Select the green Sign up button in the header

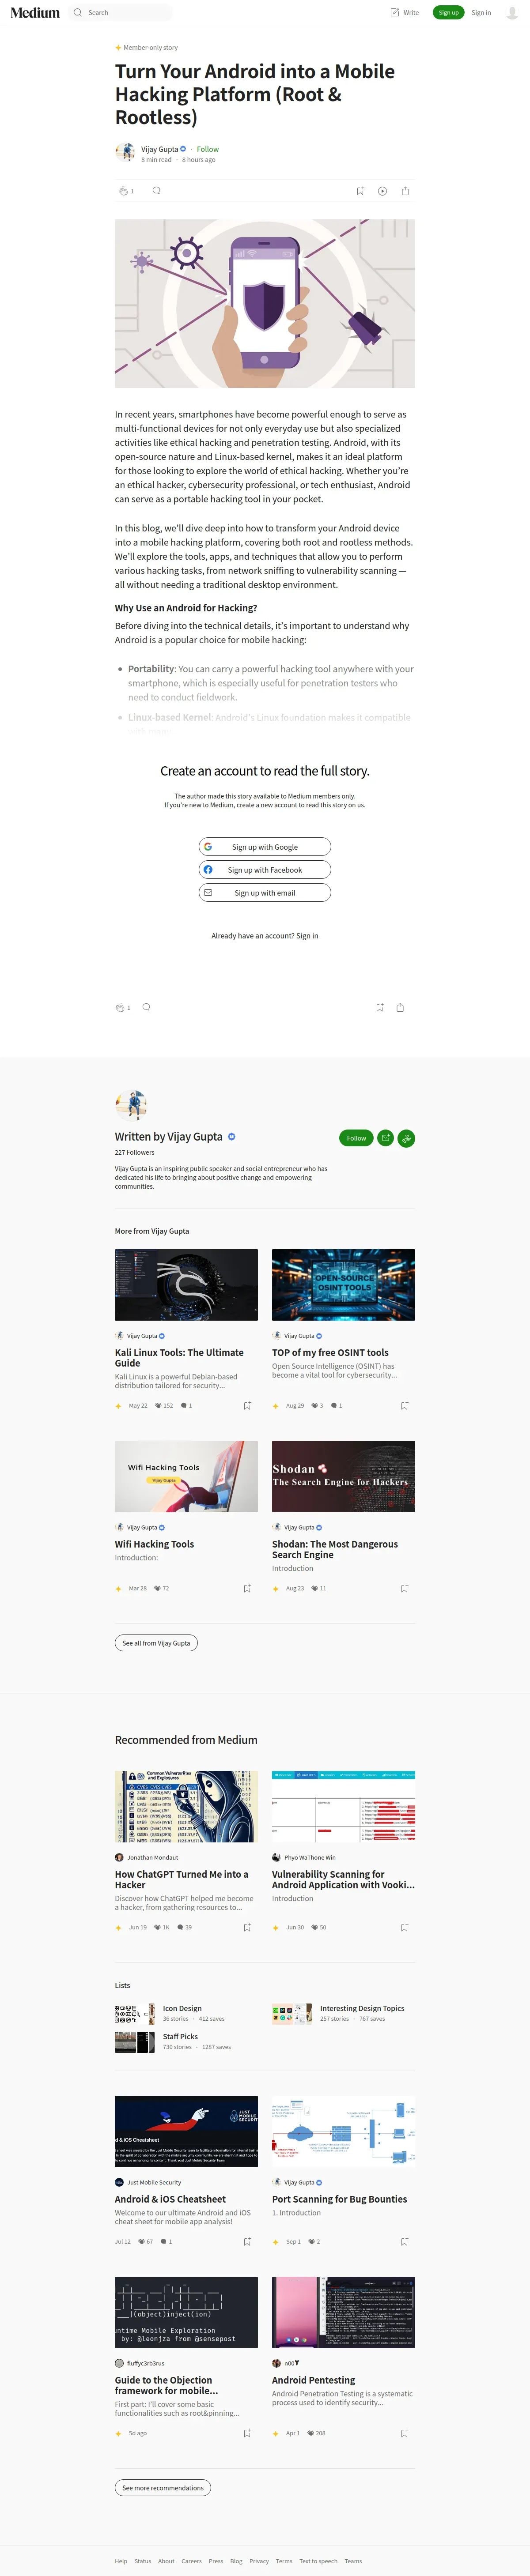pyautogui.click(x=448, y=13)
